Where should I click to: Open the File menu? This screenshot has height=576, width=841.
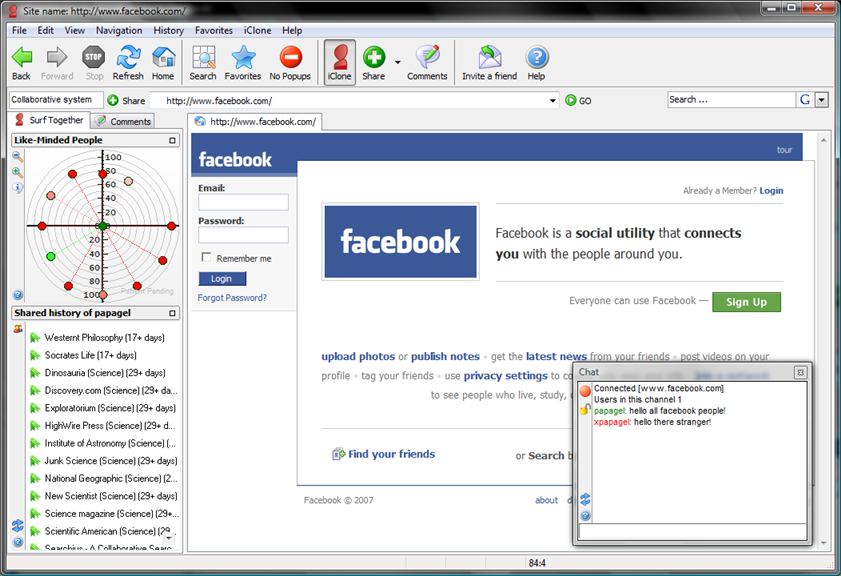click(x=19, y=31)
